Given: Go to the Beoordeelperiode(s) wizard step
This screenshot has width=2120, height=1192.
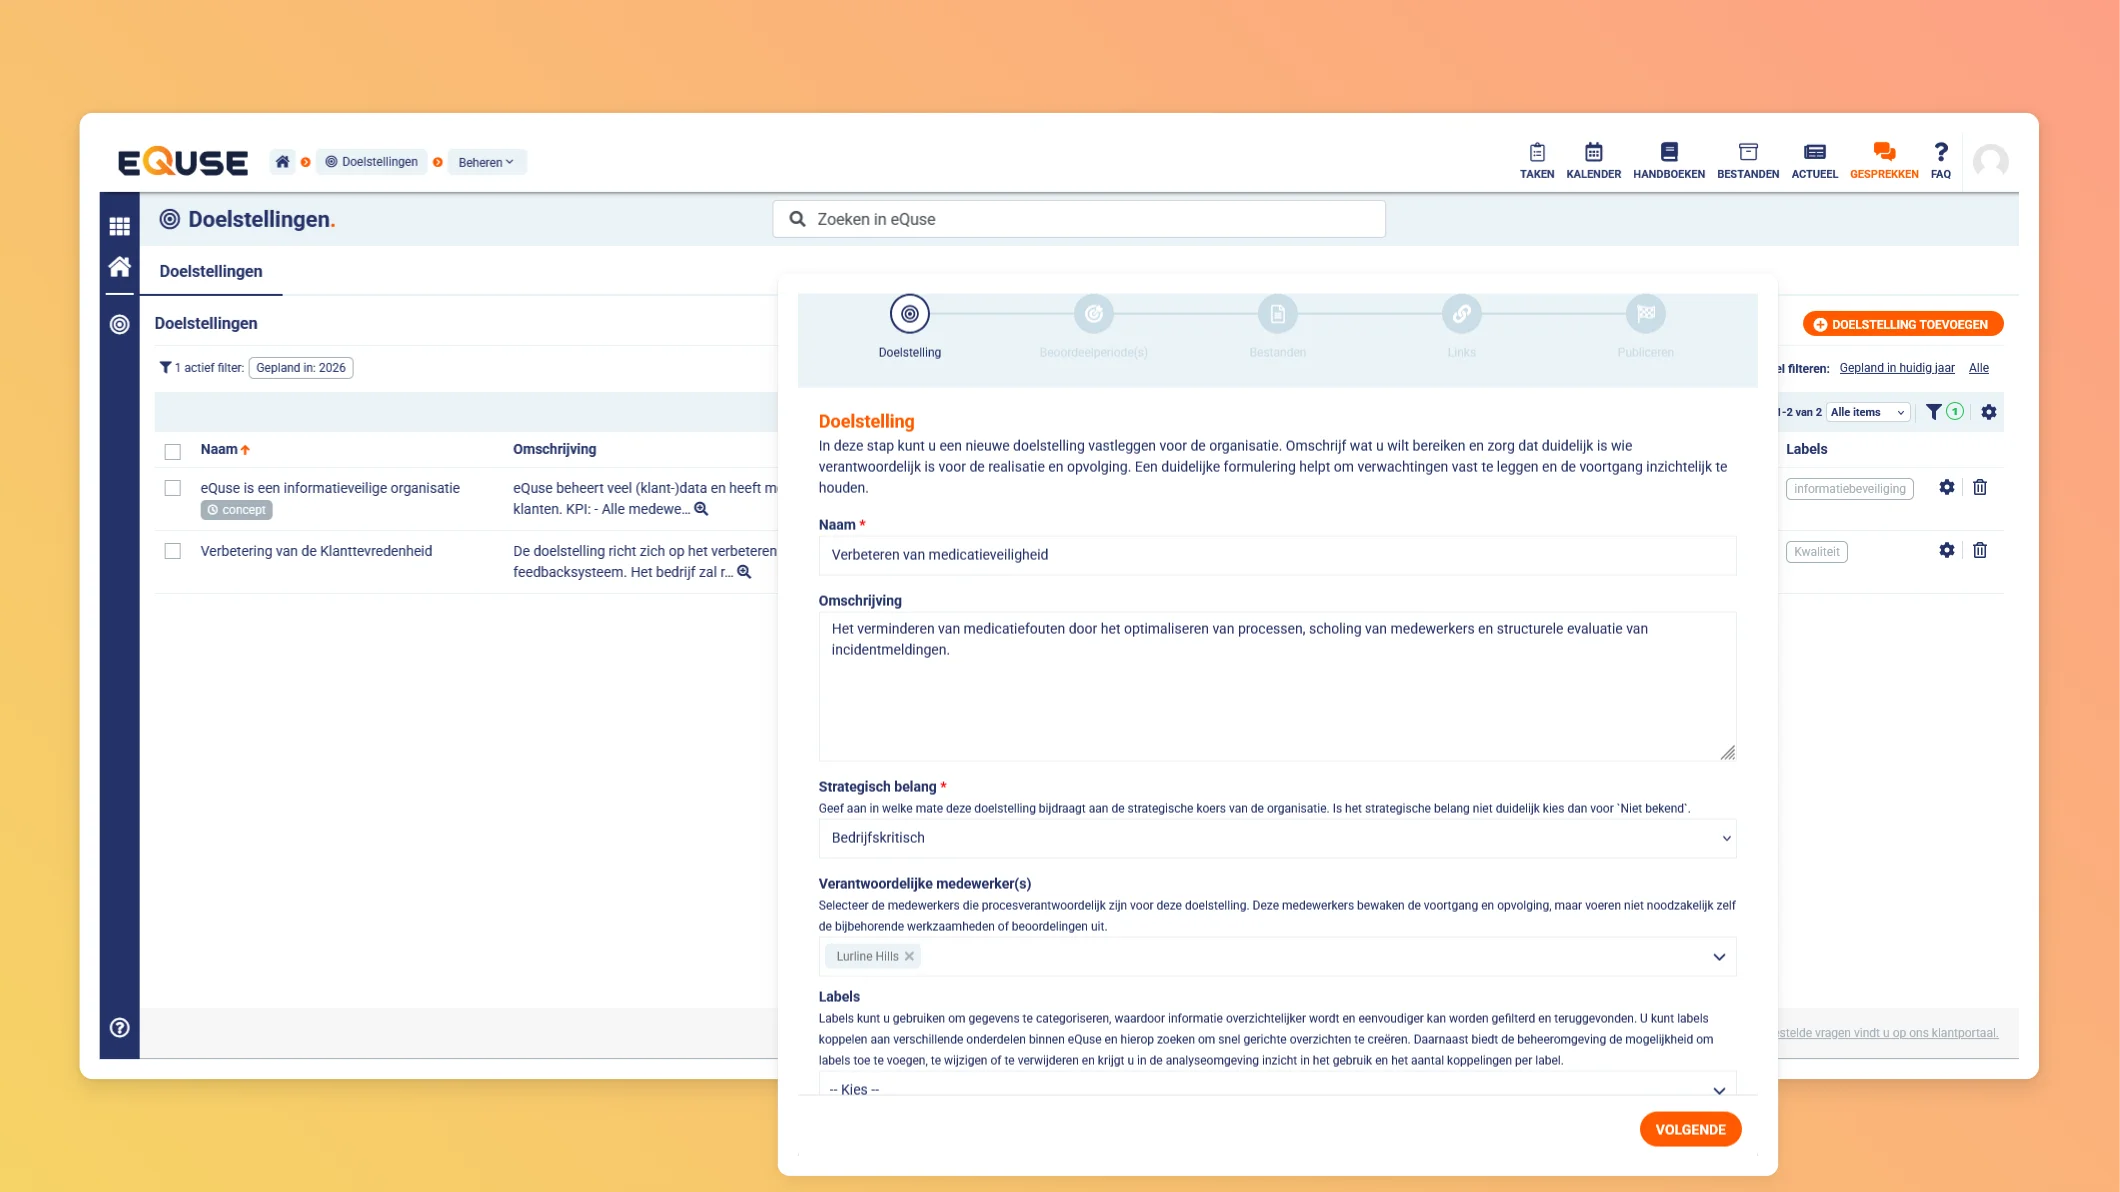Looking at the screenshot, I should (x=1093, y=315).
